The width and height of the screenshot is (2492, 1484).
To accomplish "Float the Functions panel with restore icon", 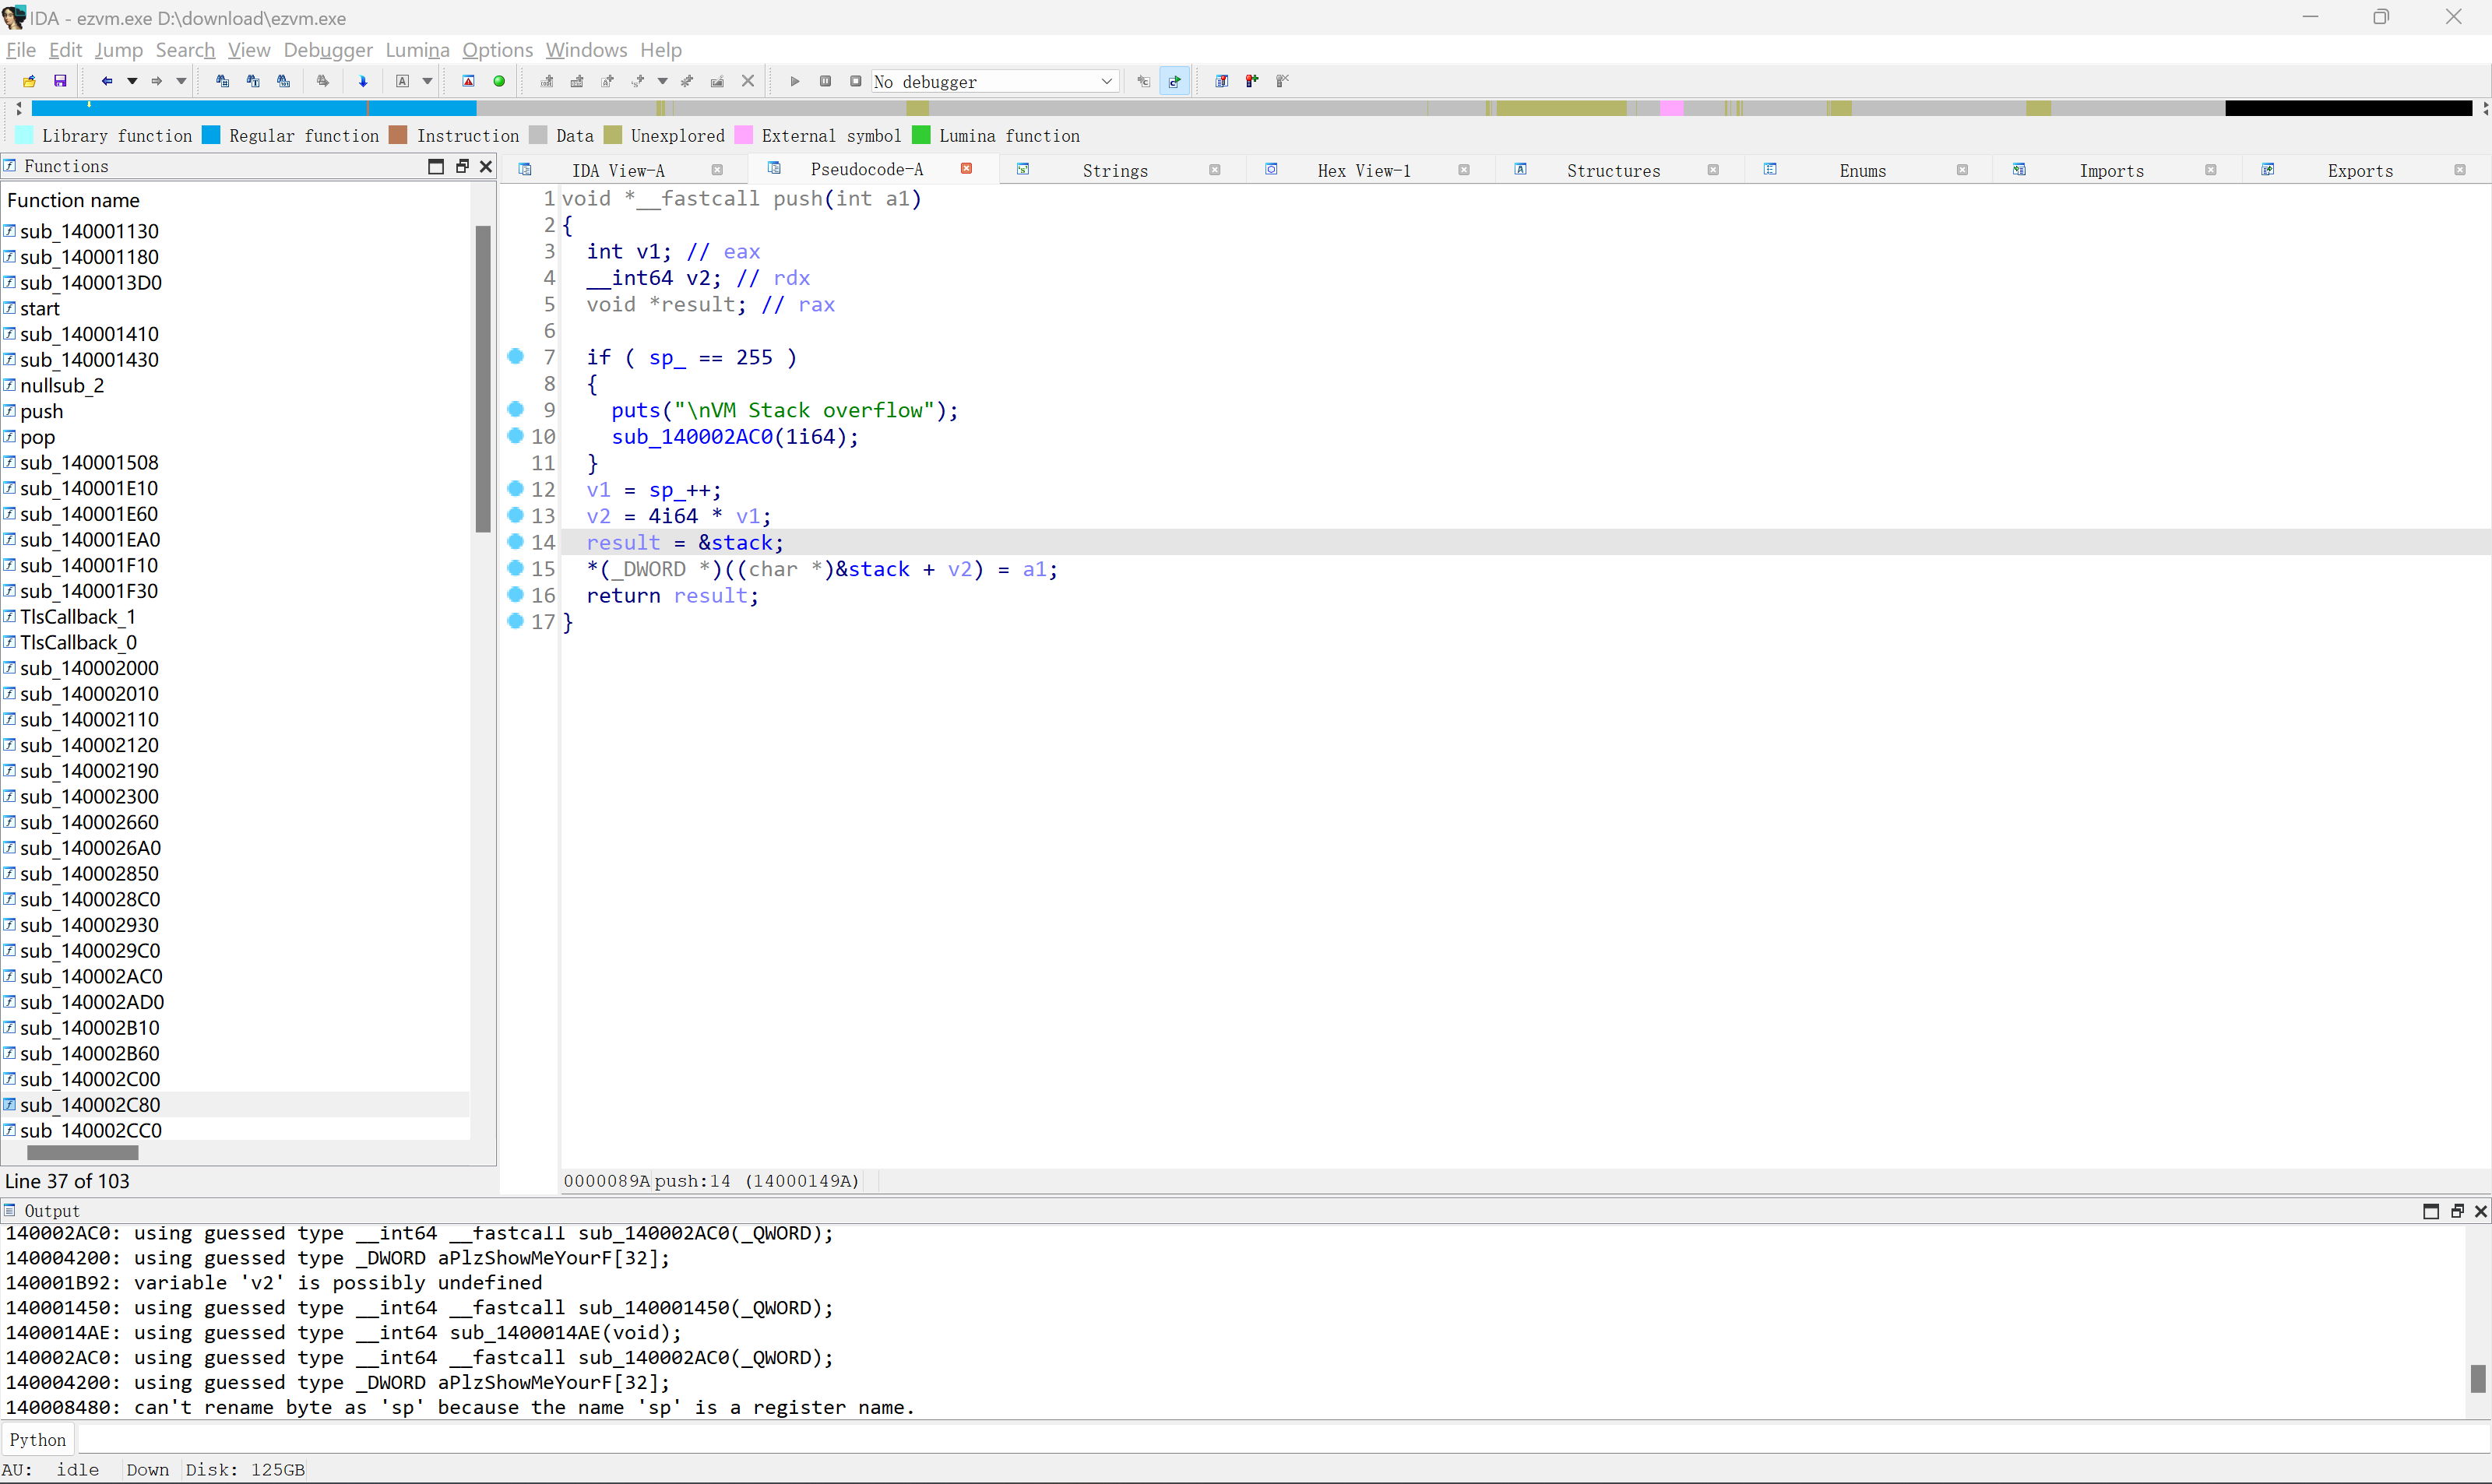I will click(462, 166).
